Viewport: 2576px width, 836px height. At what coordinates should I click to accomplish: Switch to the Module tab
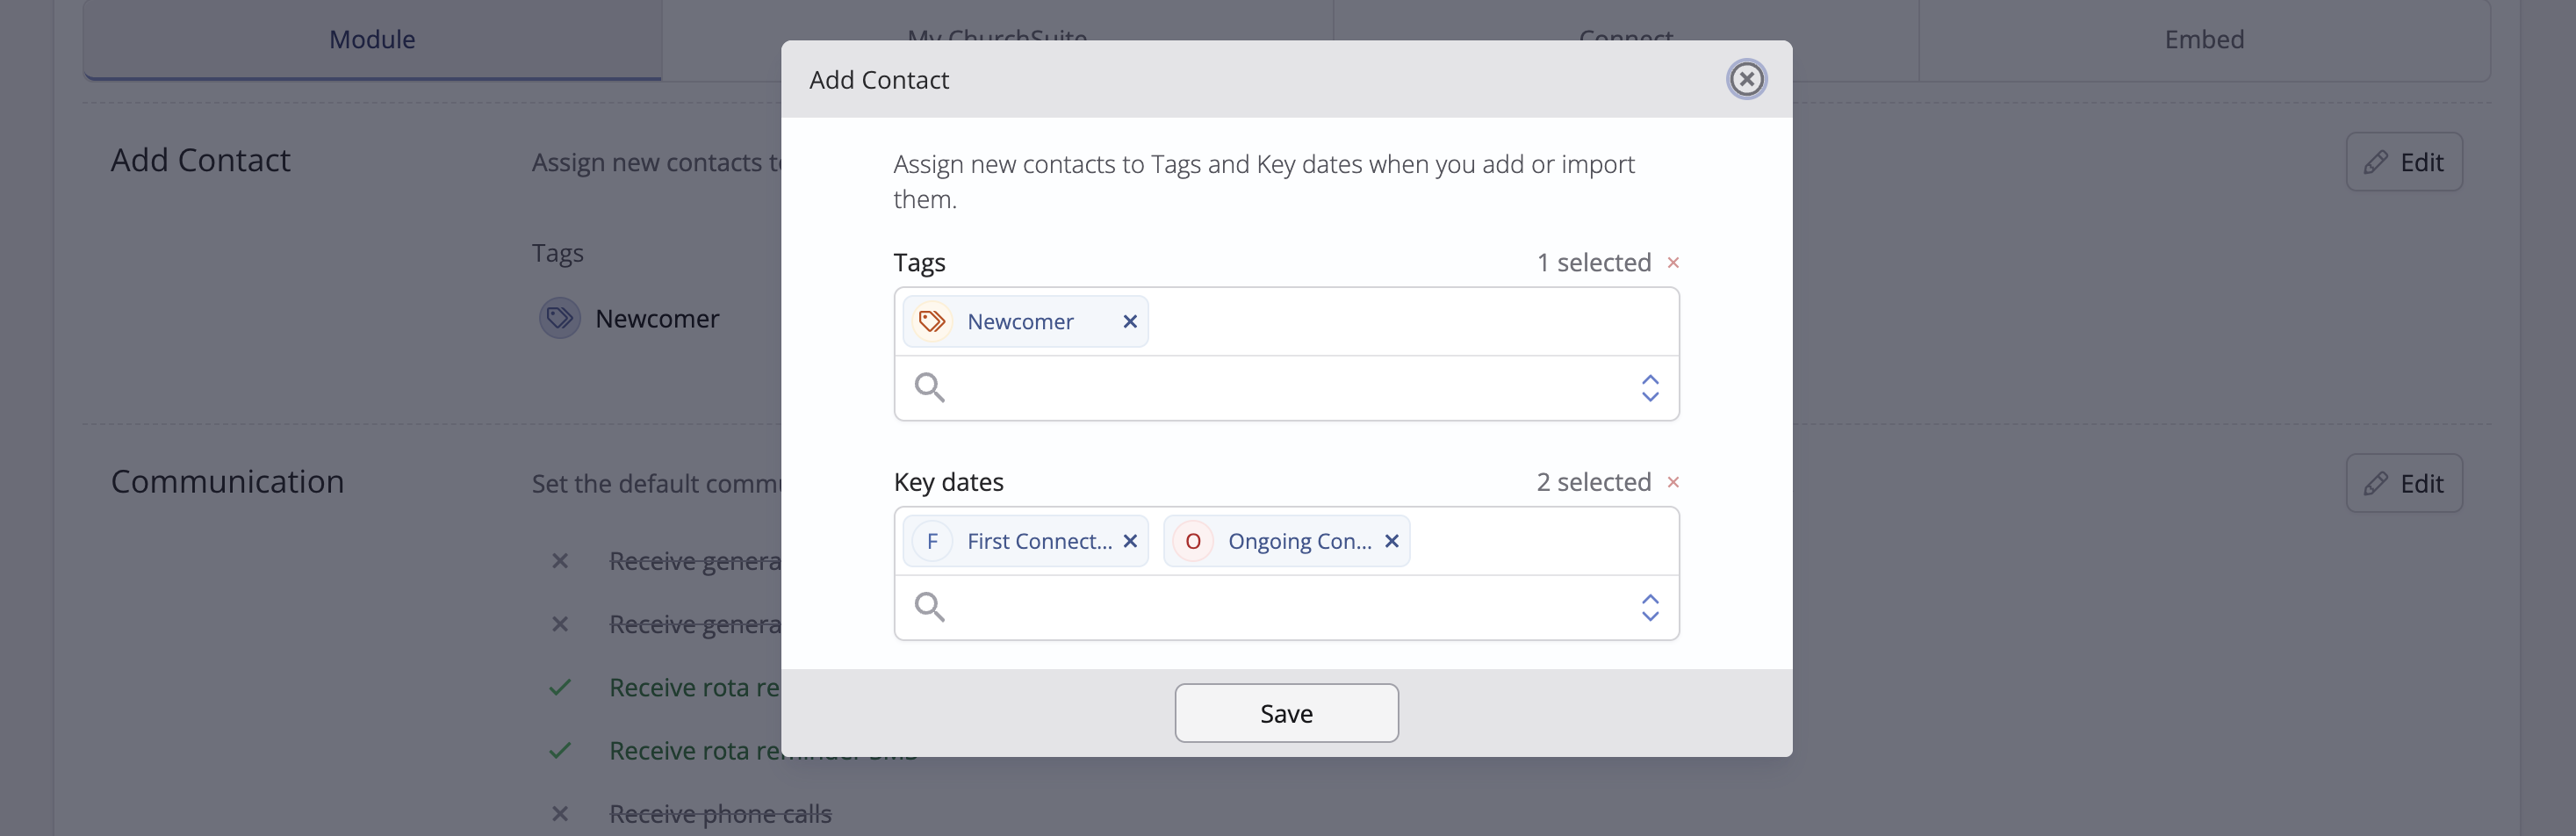(x=372, y=39)
